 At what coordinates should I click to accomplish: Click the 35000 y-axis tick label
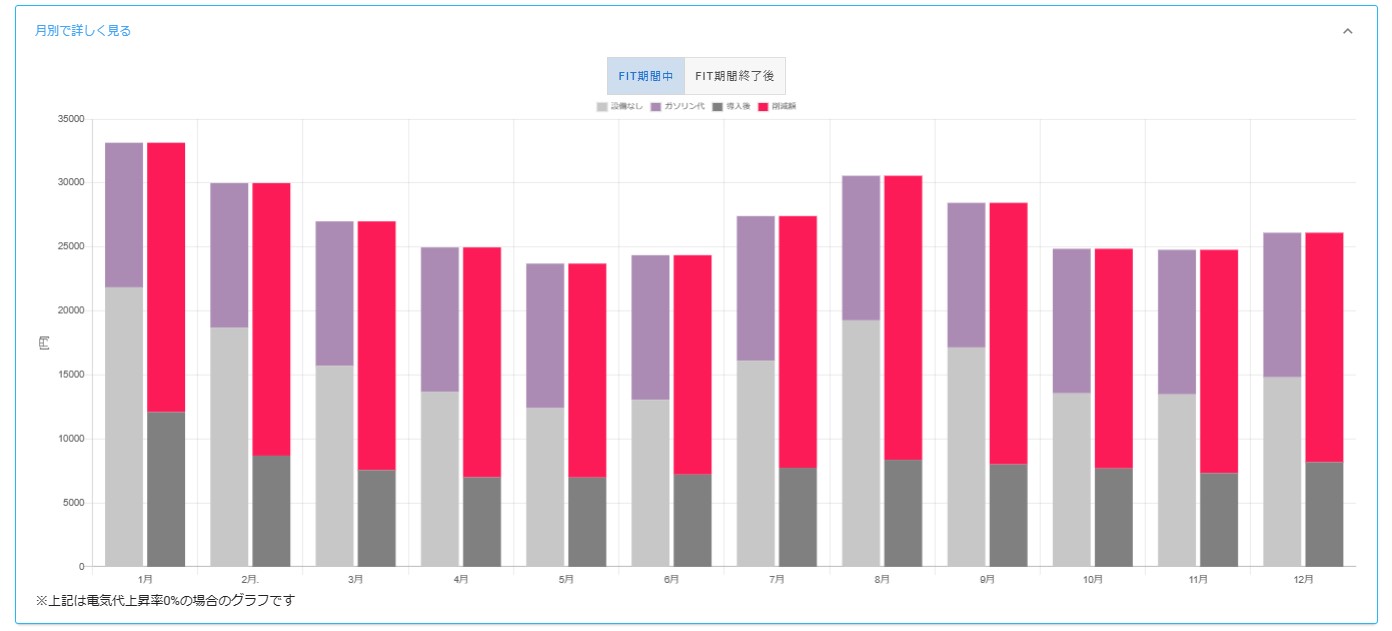tap(72, 119)
